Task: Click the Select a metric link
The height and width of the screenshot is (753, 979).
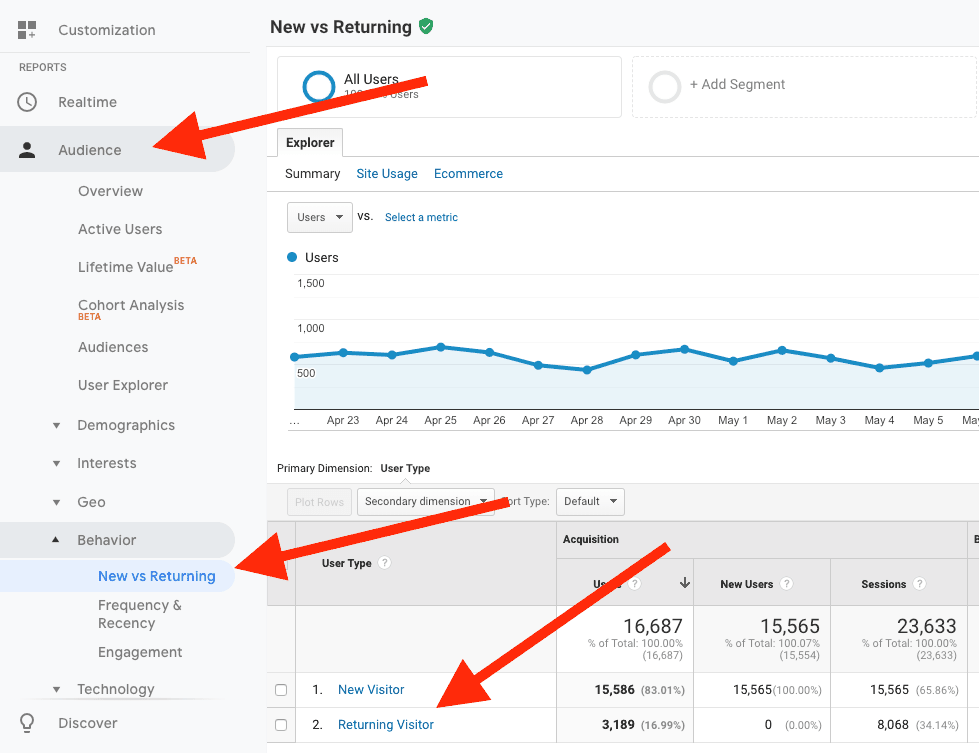Action: click(x=421, y=217)
